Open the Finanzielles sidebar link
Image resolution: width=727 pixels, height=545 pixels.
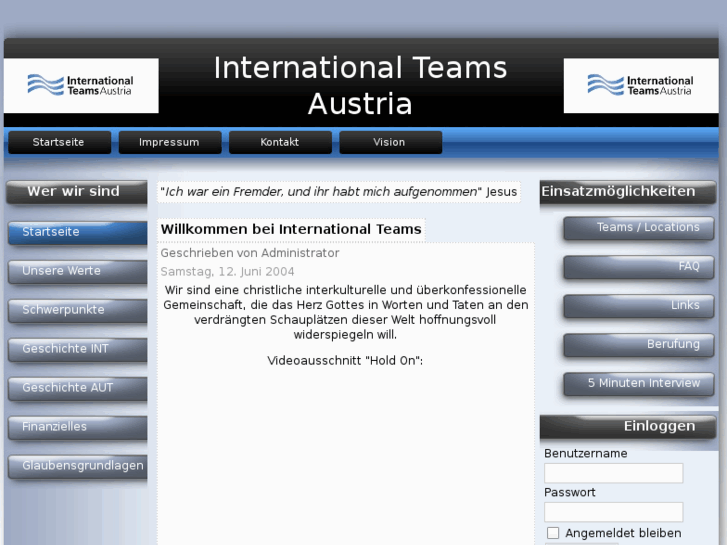point(77,427)
